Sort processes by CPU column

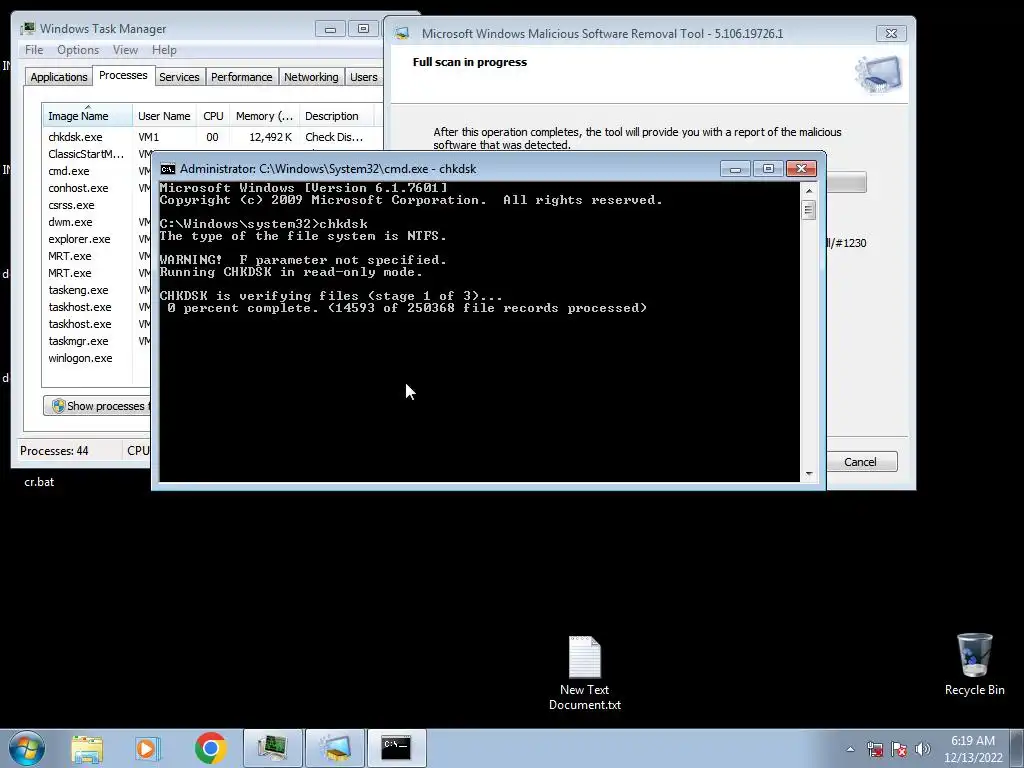(213, 116)
